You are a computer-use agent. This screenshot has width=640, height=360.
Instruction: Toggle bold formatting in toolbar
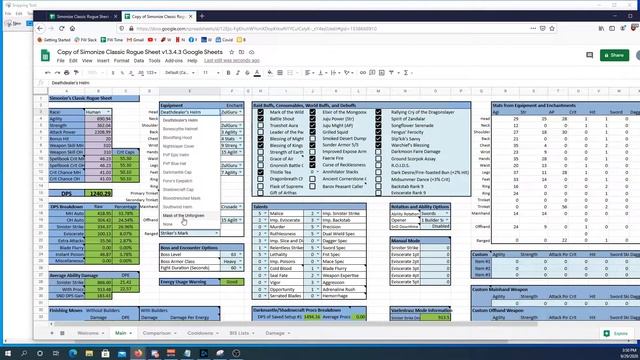[x=228, y=73]
